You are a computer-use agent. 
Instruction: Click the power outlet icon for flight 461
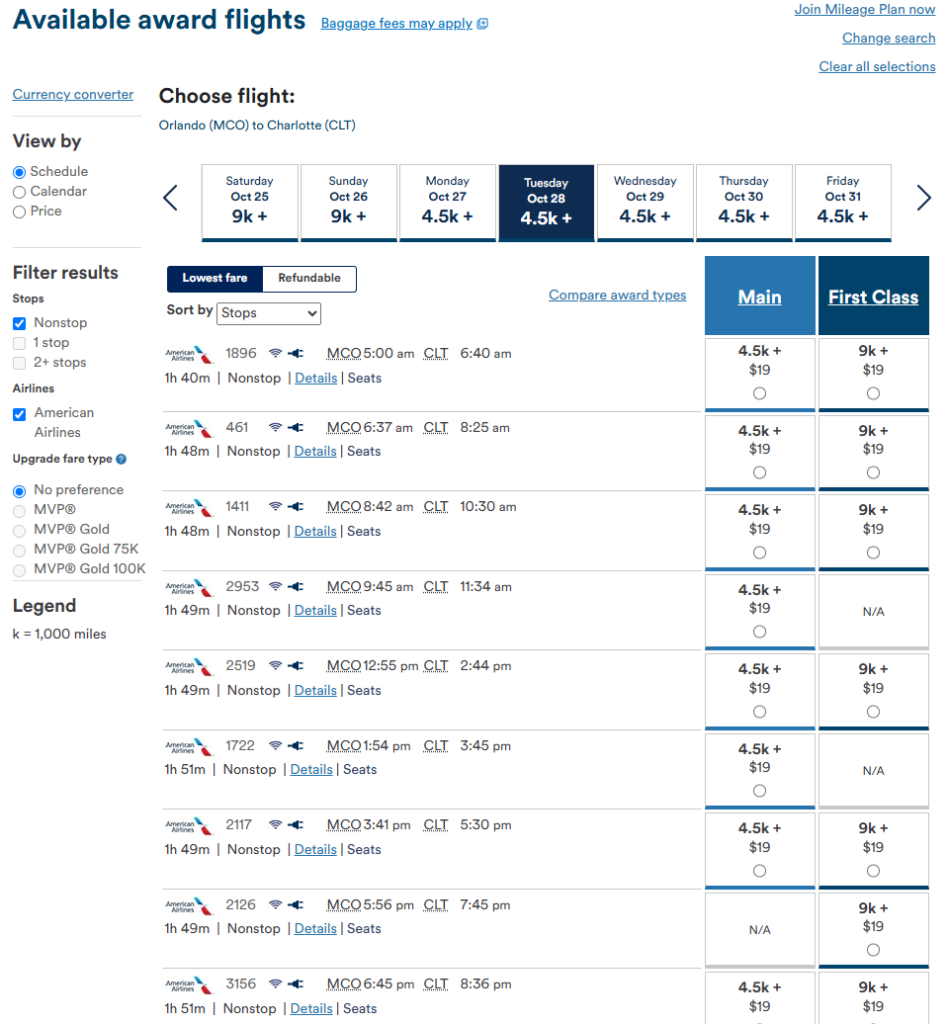[296, 428]
